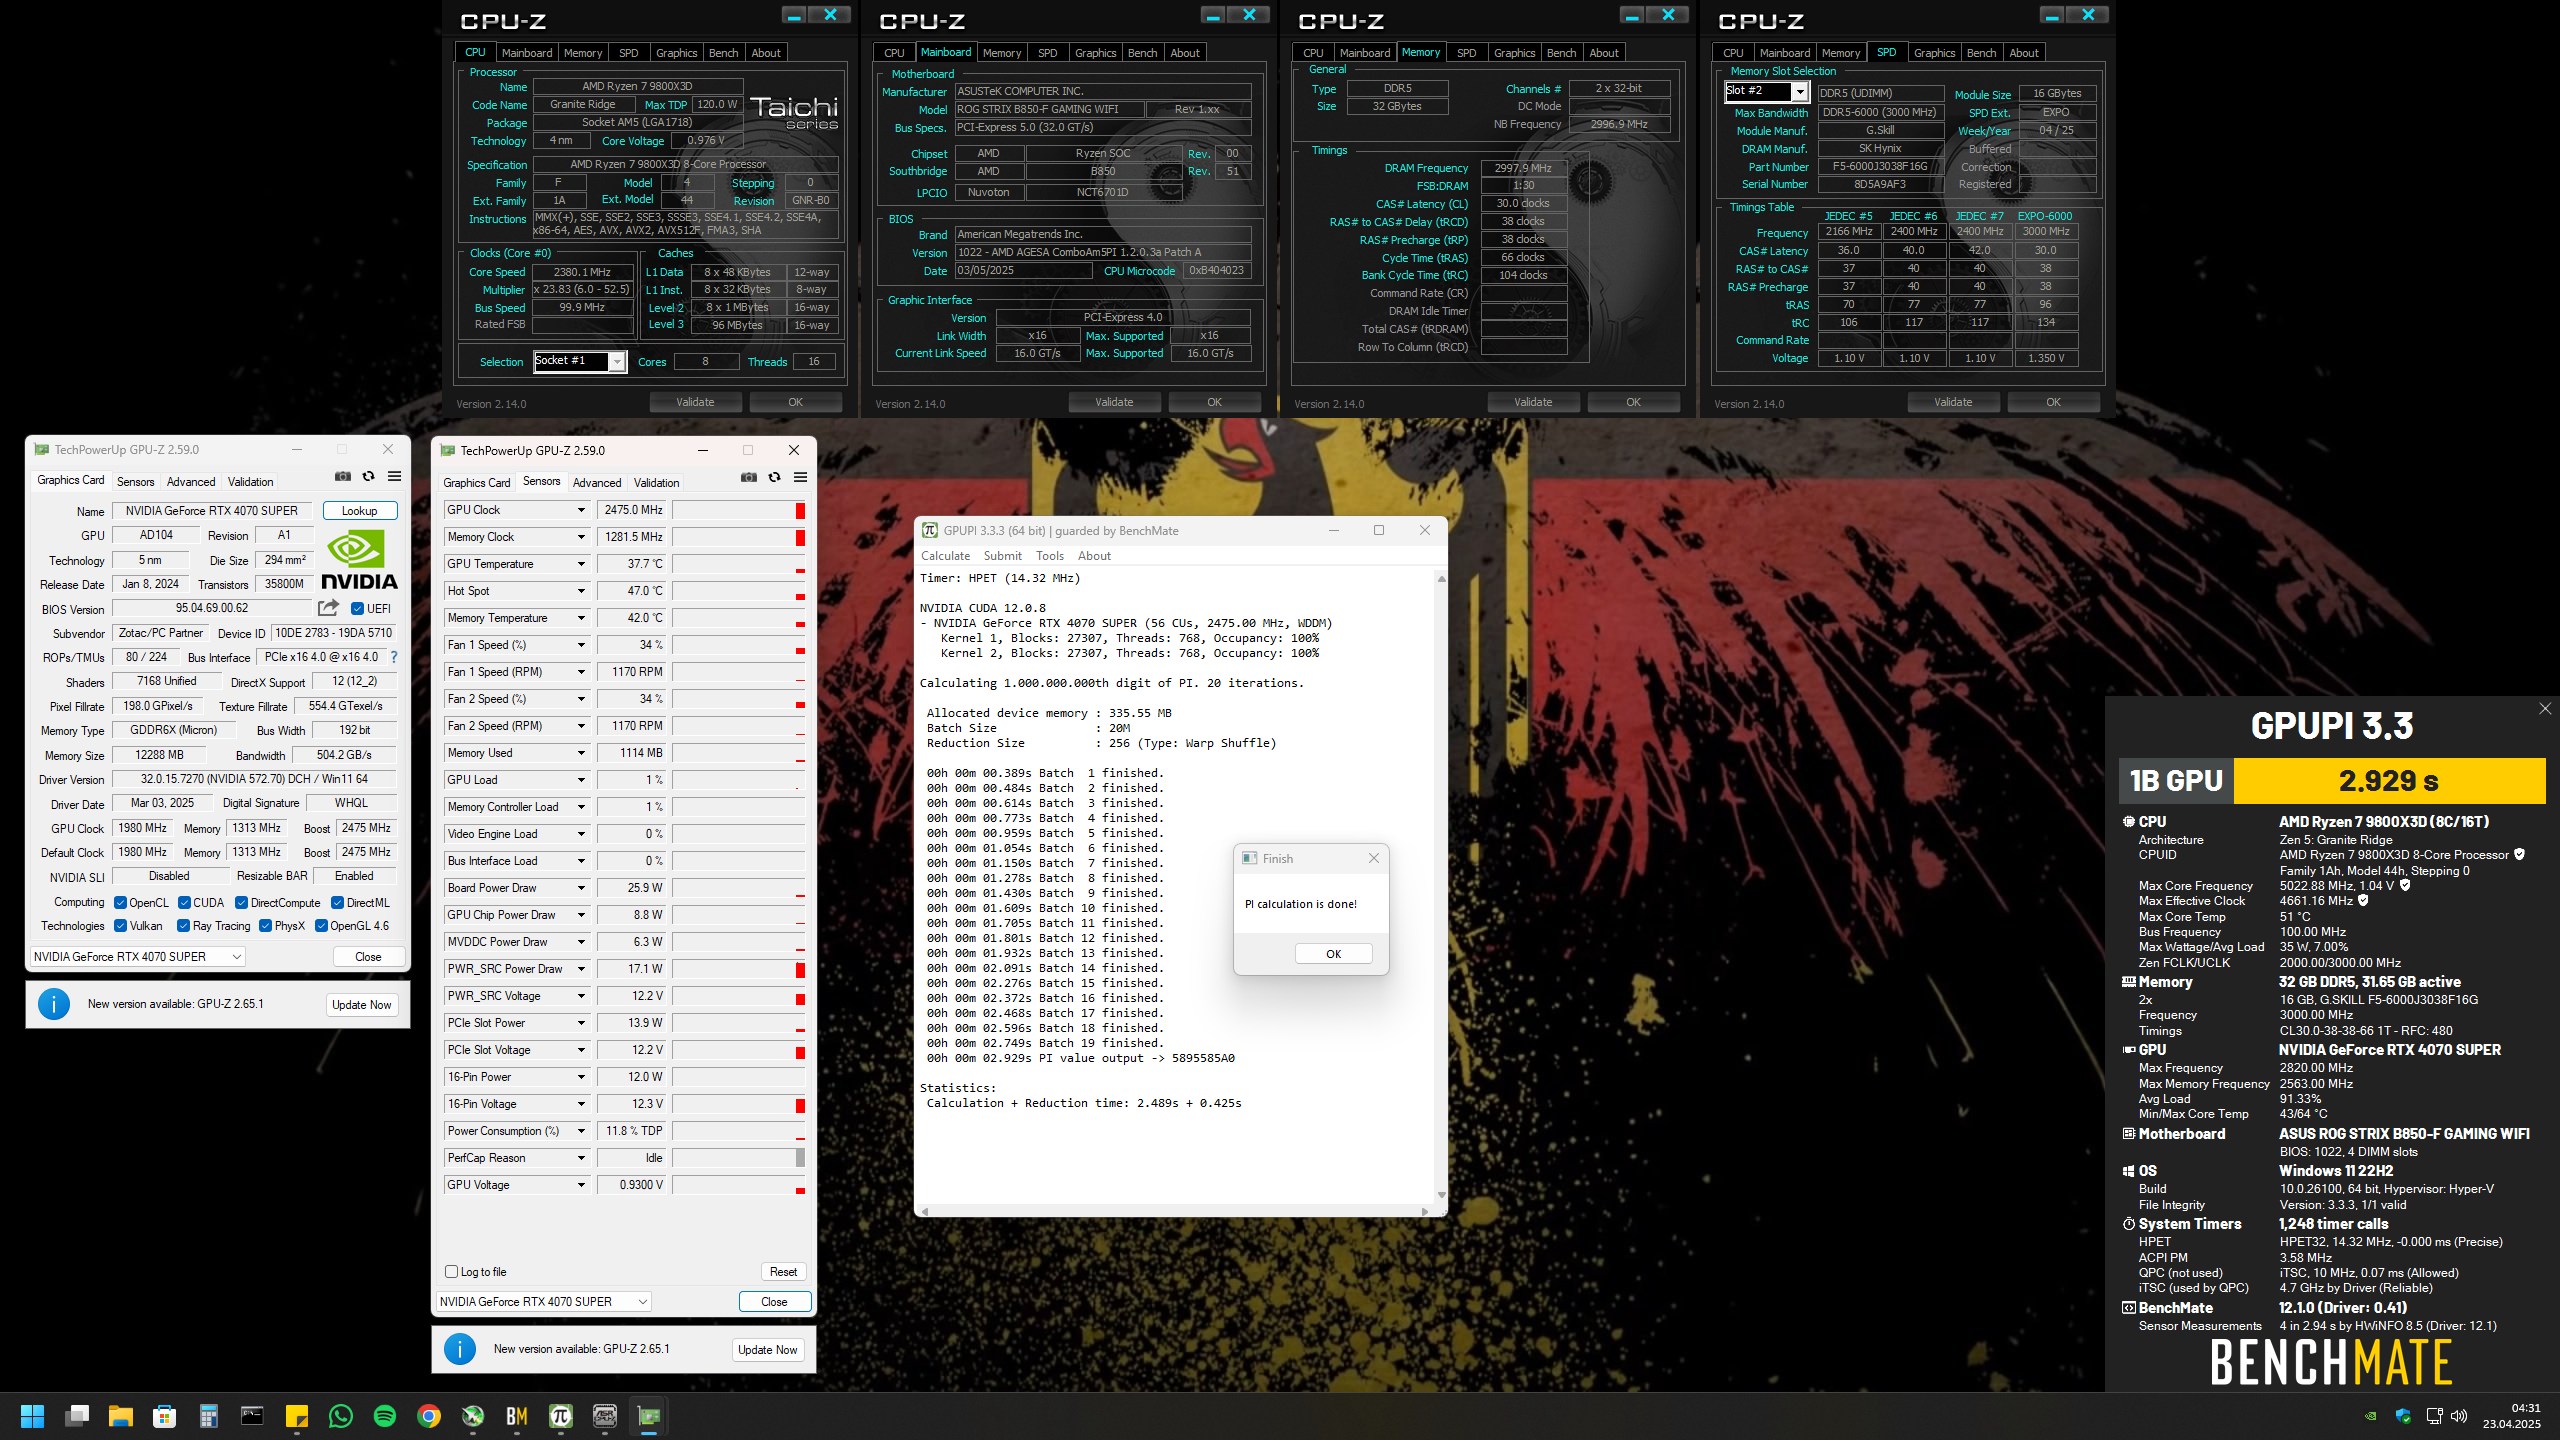The width and height of the screenshot is (2560, 1440).
Task: Expand GPU Temperature sensor dropdown arrow
Action: point(581,564)
